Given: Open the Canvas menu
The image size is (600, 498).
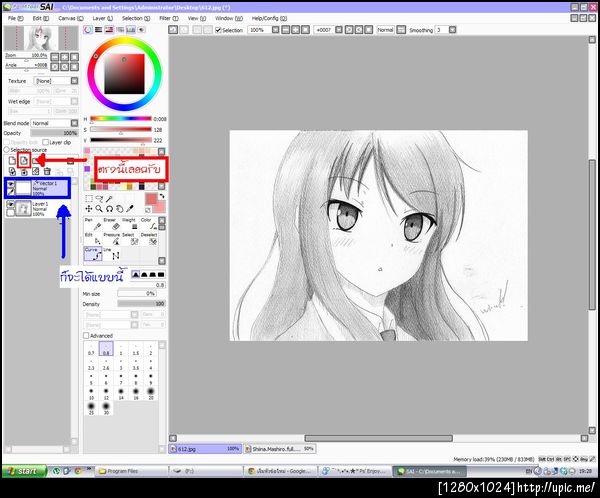Looking at the screenshot, I should pos(71,18).
